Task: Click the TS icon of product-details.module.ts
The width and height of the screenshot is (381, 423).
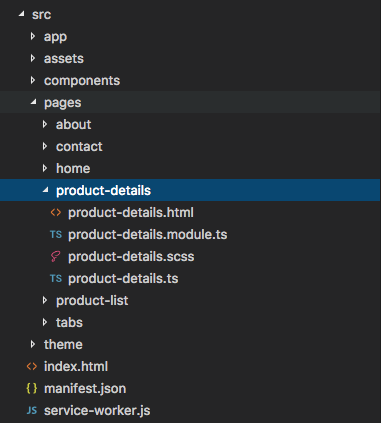Action: click(56, 234)
